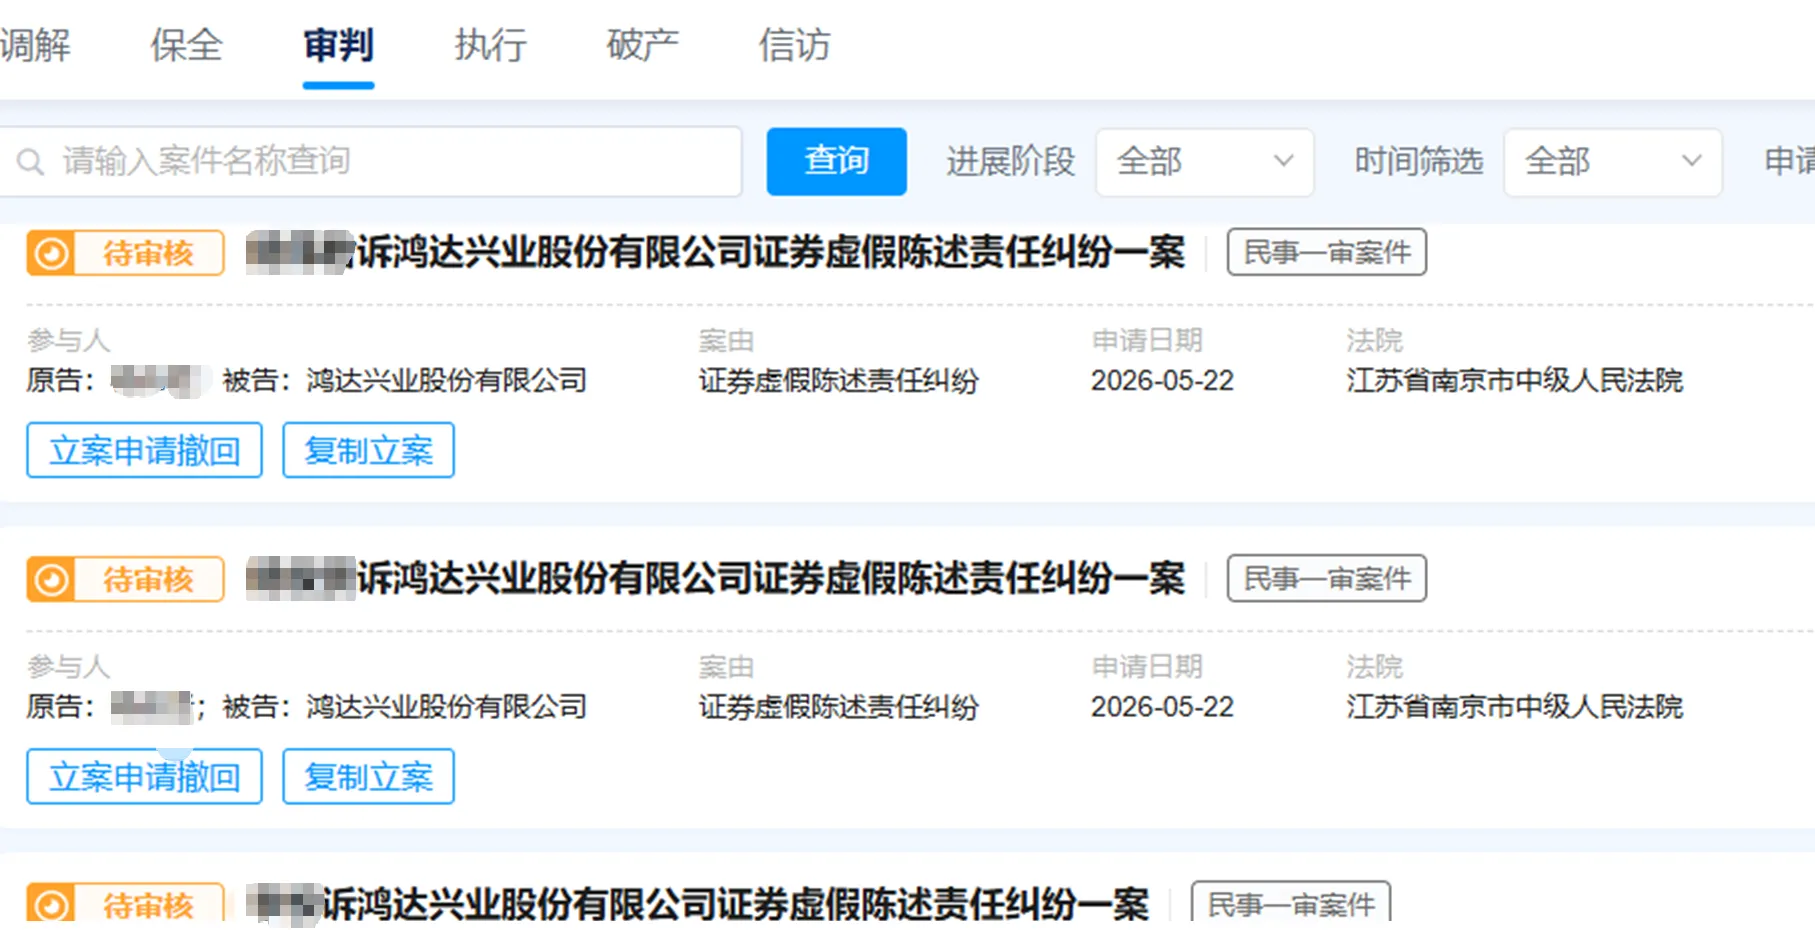Screen dimensions: 1815x930
Task: Open the 进展阶段 dropdown
Action: point(1205,161)
